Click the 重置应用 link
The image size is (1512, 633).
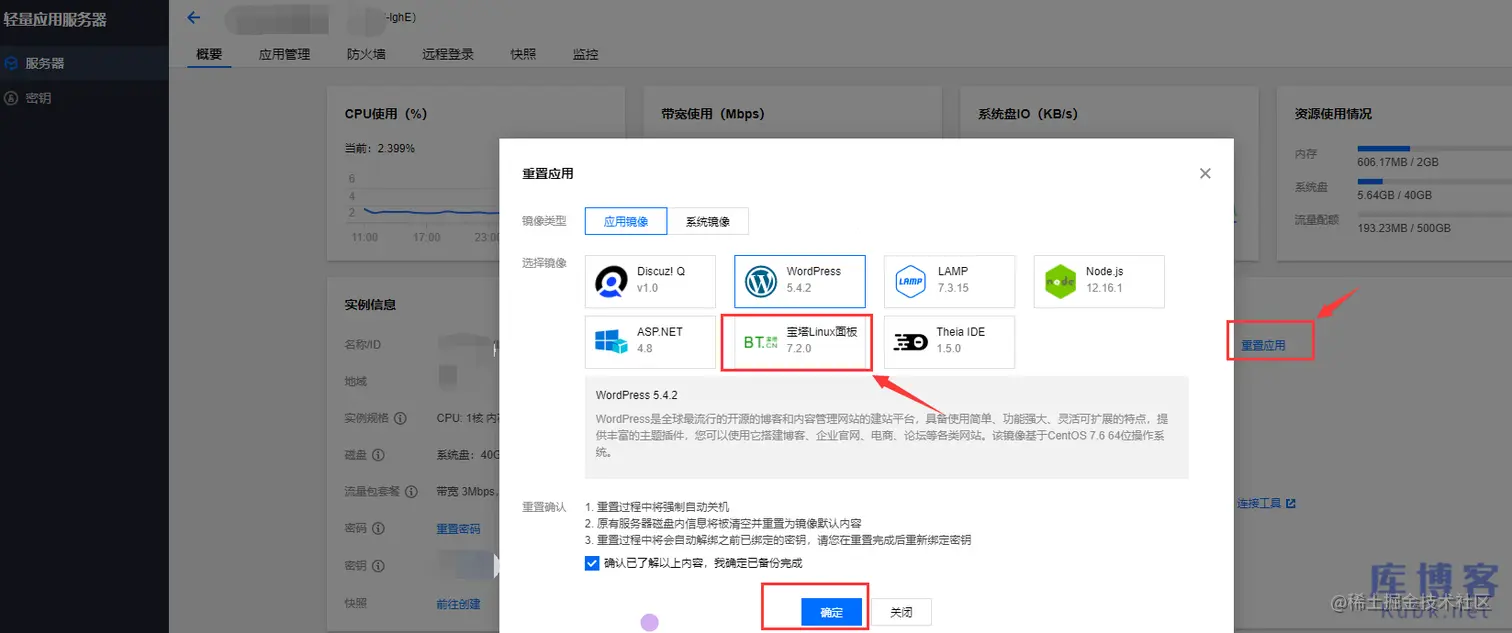click(x=1263, y=345)
